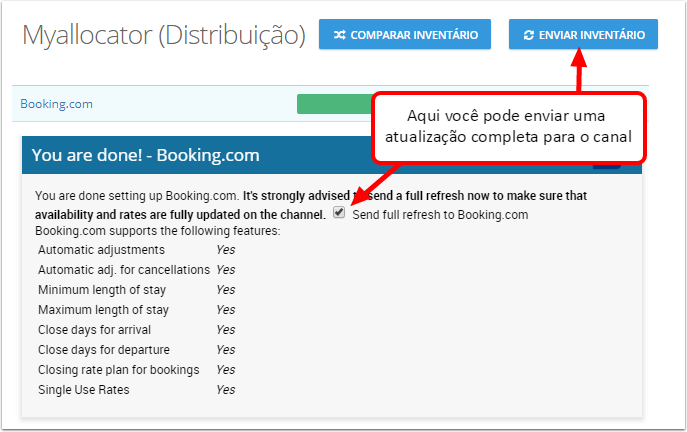Click the Yes value for Close days for arrival
This screenshot has width=687, height=432.
tap(226, 329)
